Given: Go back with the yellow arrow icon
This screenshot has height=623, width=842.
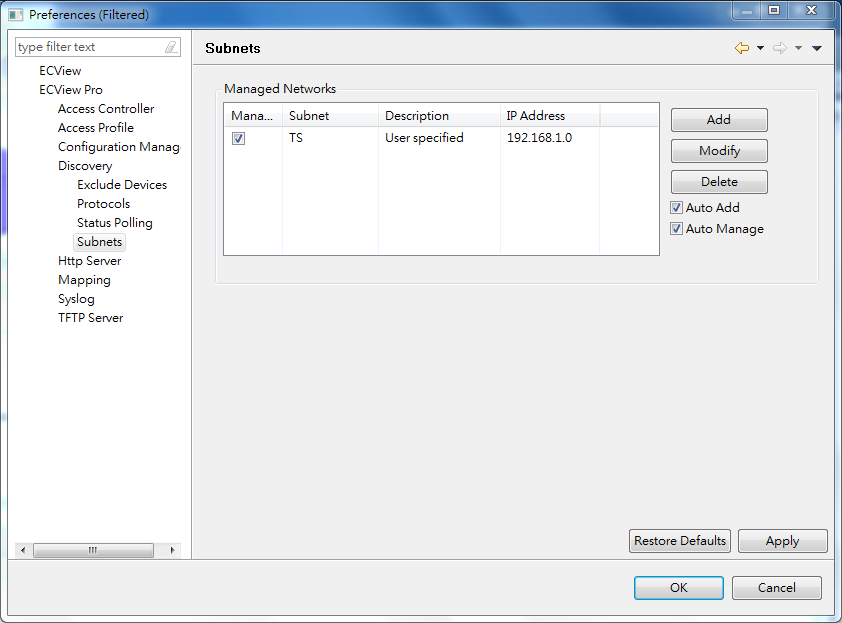Looking at the screenshot, I should click(742, 48).
